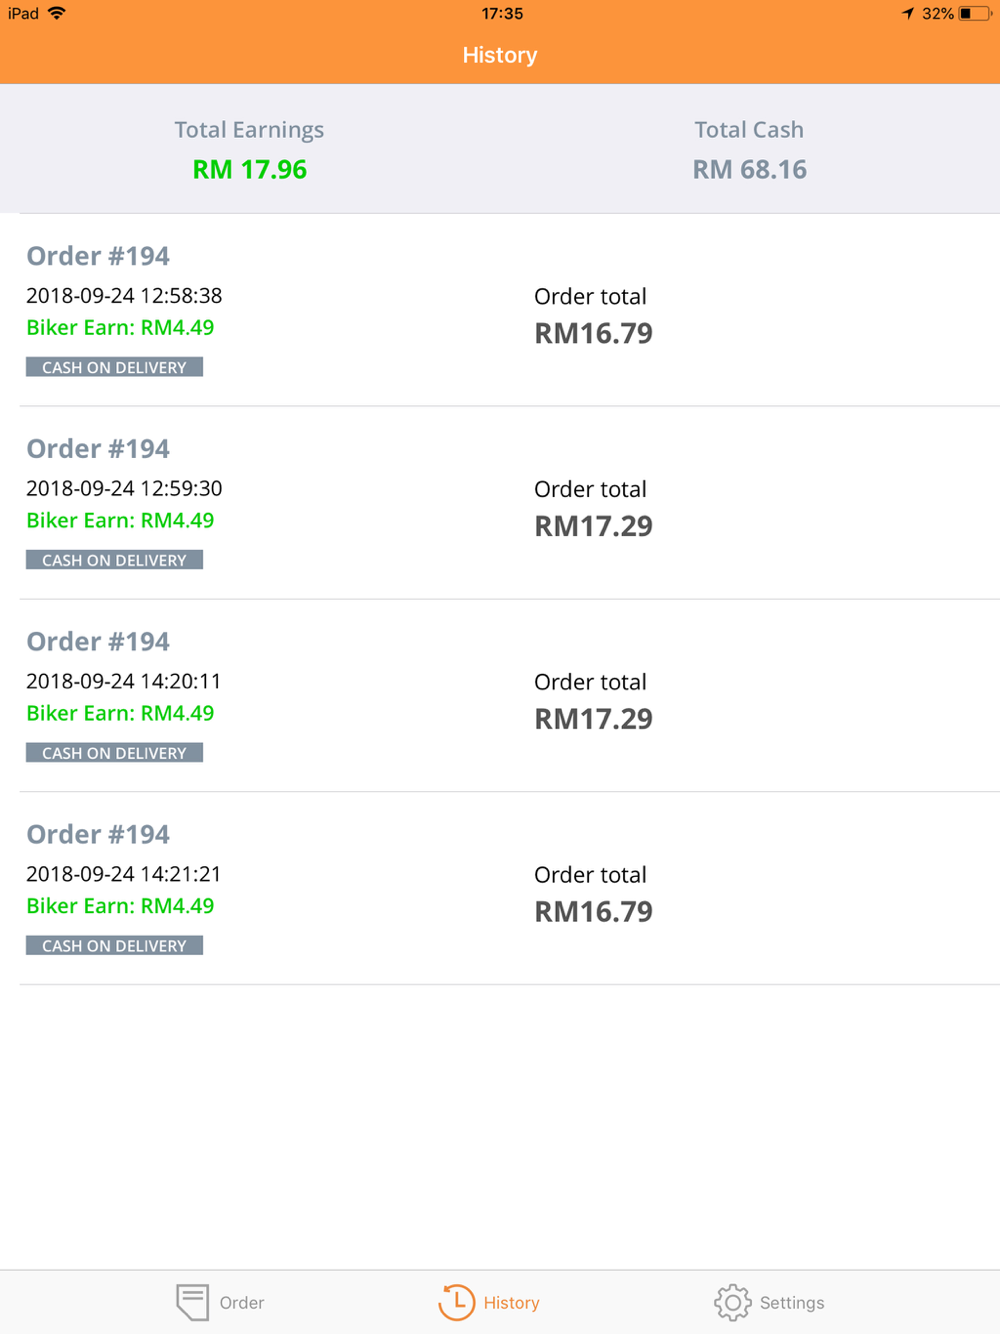The image size is (1000, 1334).
Task: Open the Order tab icon
Action: tap(192, 1302)
